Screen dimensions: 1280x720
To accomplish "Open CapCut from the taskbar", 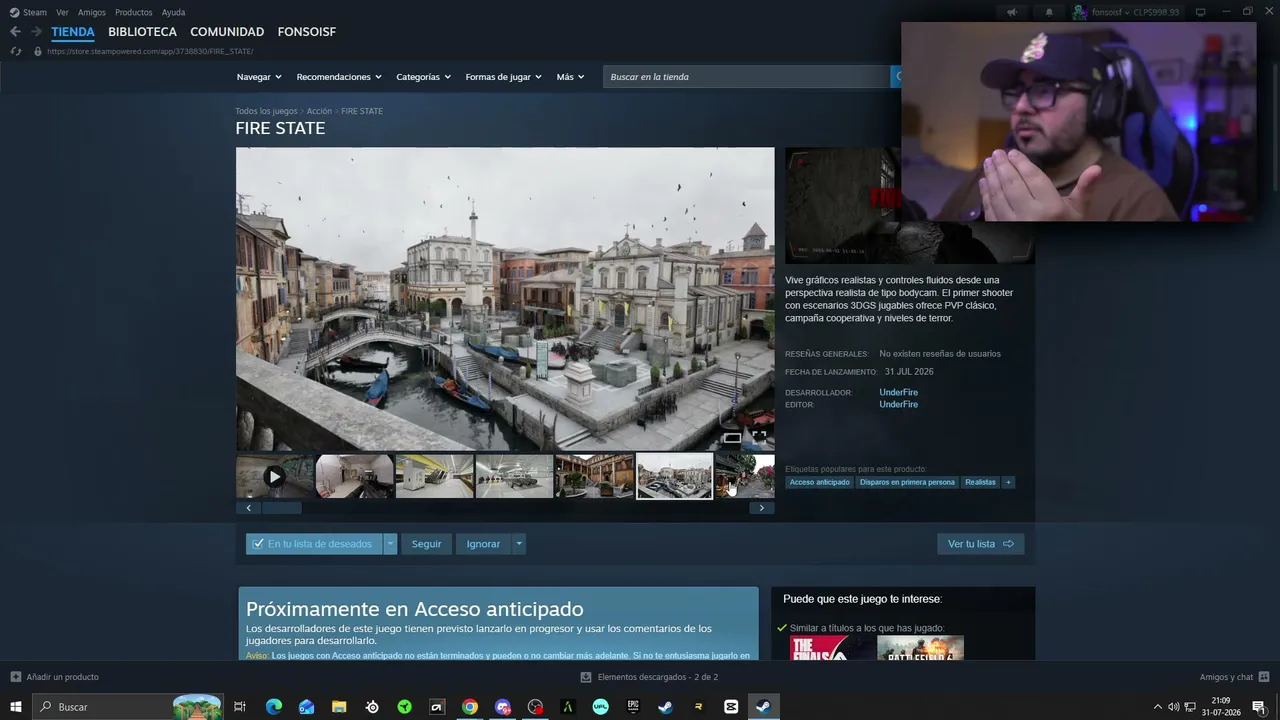I will click(x=731, y=707).
